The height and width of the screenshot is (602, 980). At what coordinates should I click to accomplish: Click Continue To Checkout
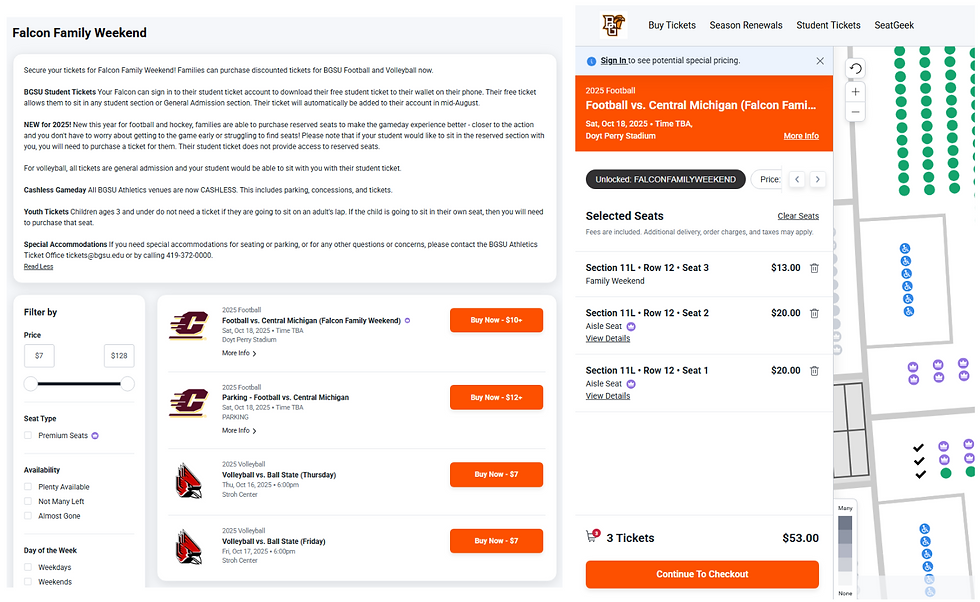pos(702,574)
